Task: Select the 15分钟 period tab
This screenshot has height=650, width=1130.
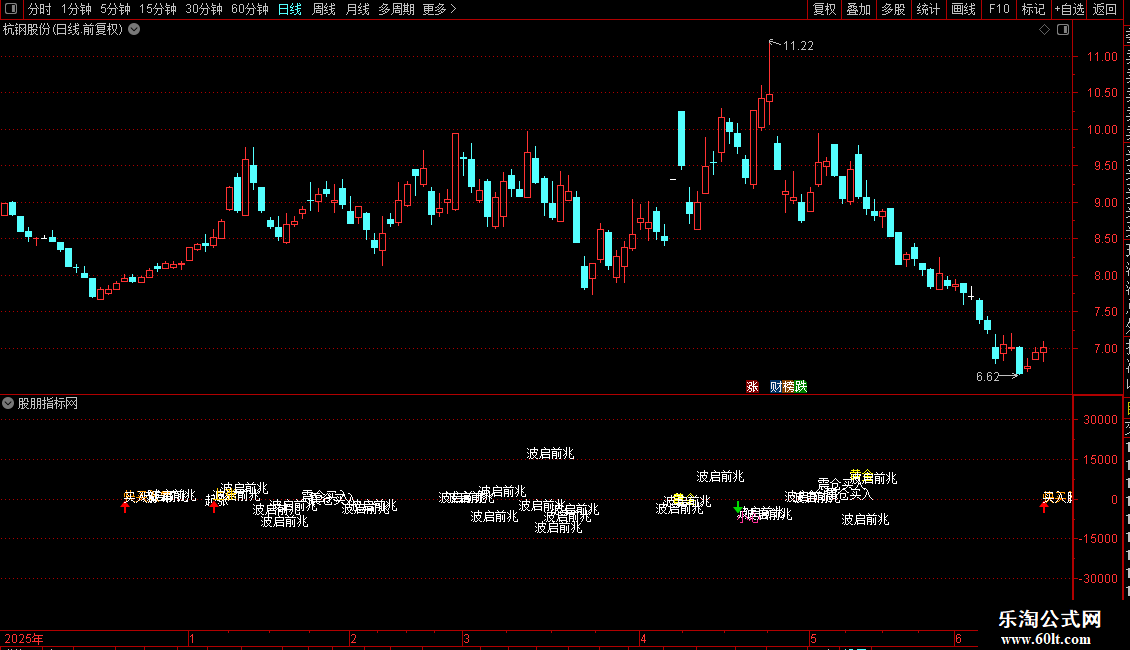Action: [157, 9]
